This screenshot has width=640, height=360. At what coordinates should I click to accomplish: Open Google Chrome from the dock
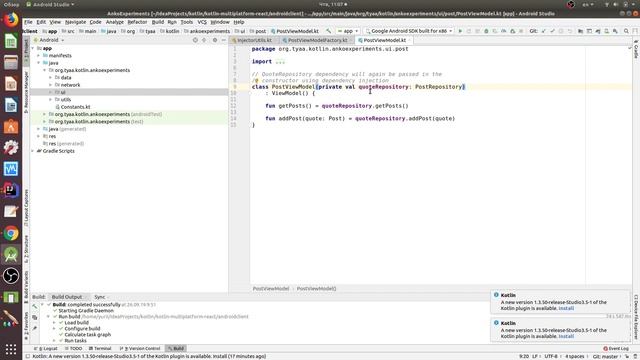coord(11,233)
